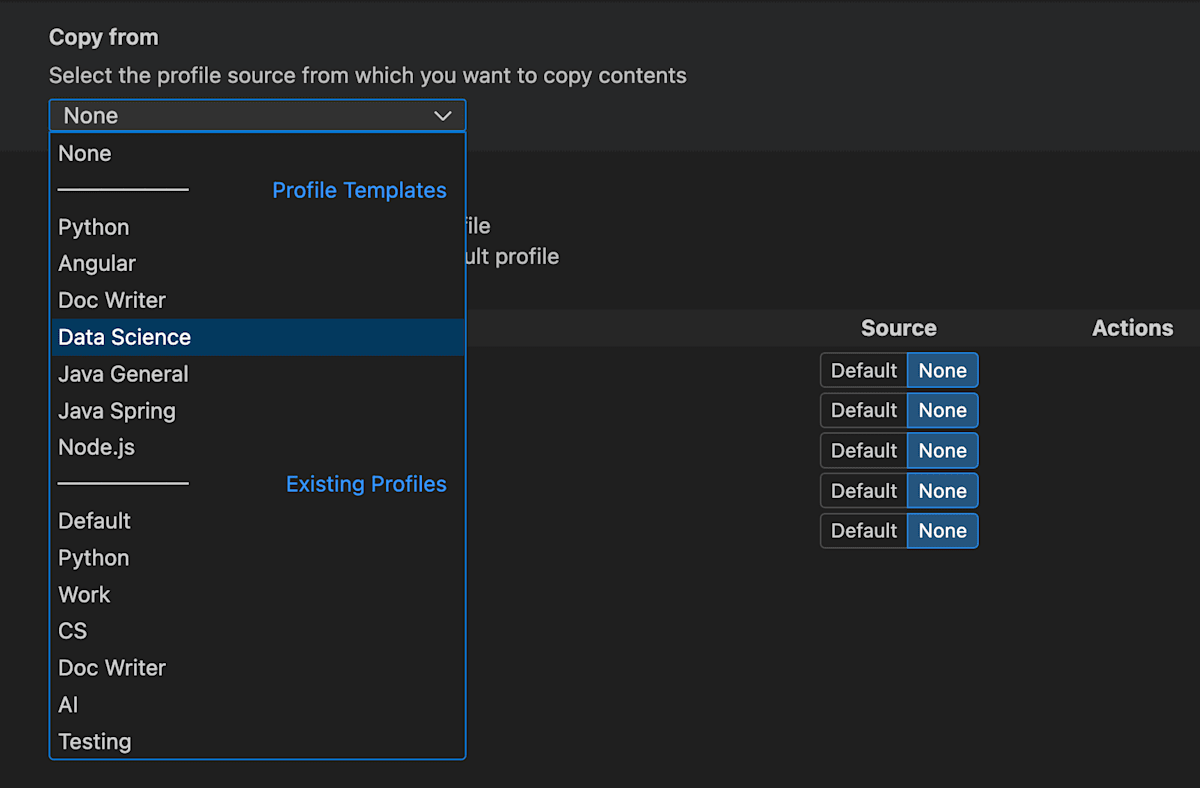1200x788 pixels.
Task: Select the "Work" existing profile
Action: coord(84,594)
